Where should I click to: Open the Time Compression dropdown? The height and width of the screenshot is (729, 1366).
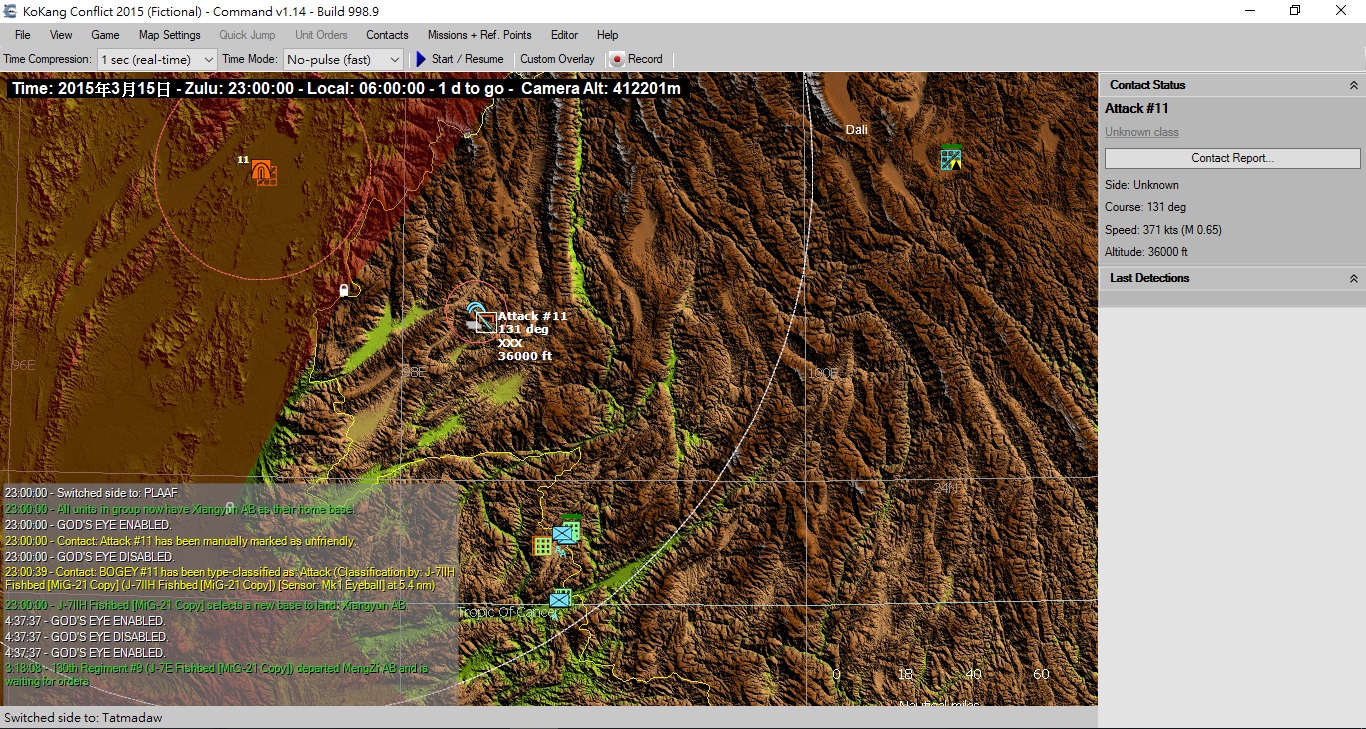coord(157,59)
